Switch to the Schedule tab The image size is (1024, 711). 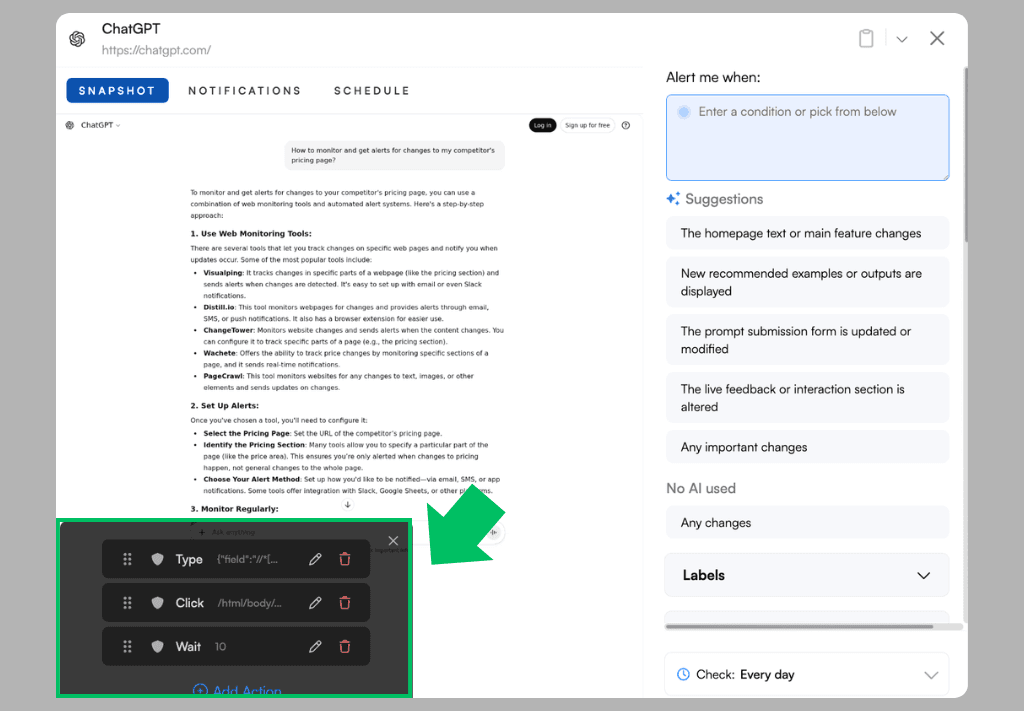(372, 91)
